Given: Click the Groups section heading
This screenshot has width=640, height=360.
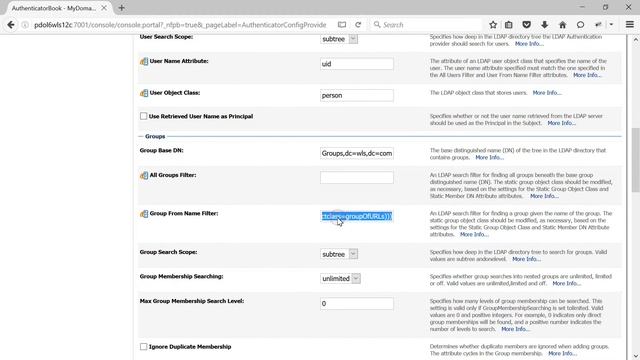Looking at the screenshot, I should tap(155, 136).
